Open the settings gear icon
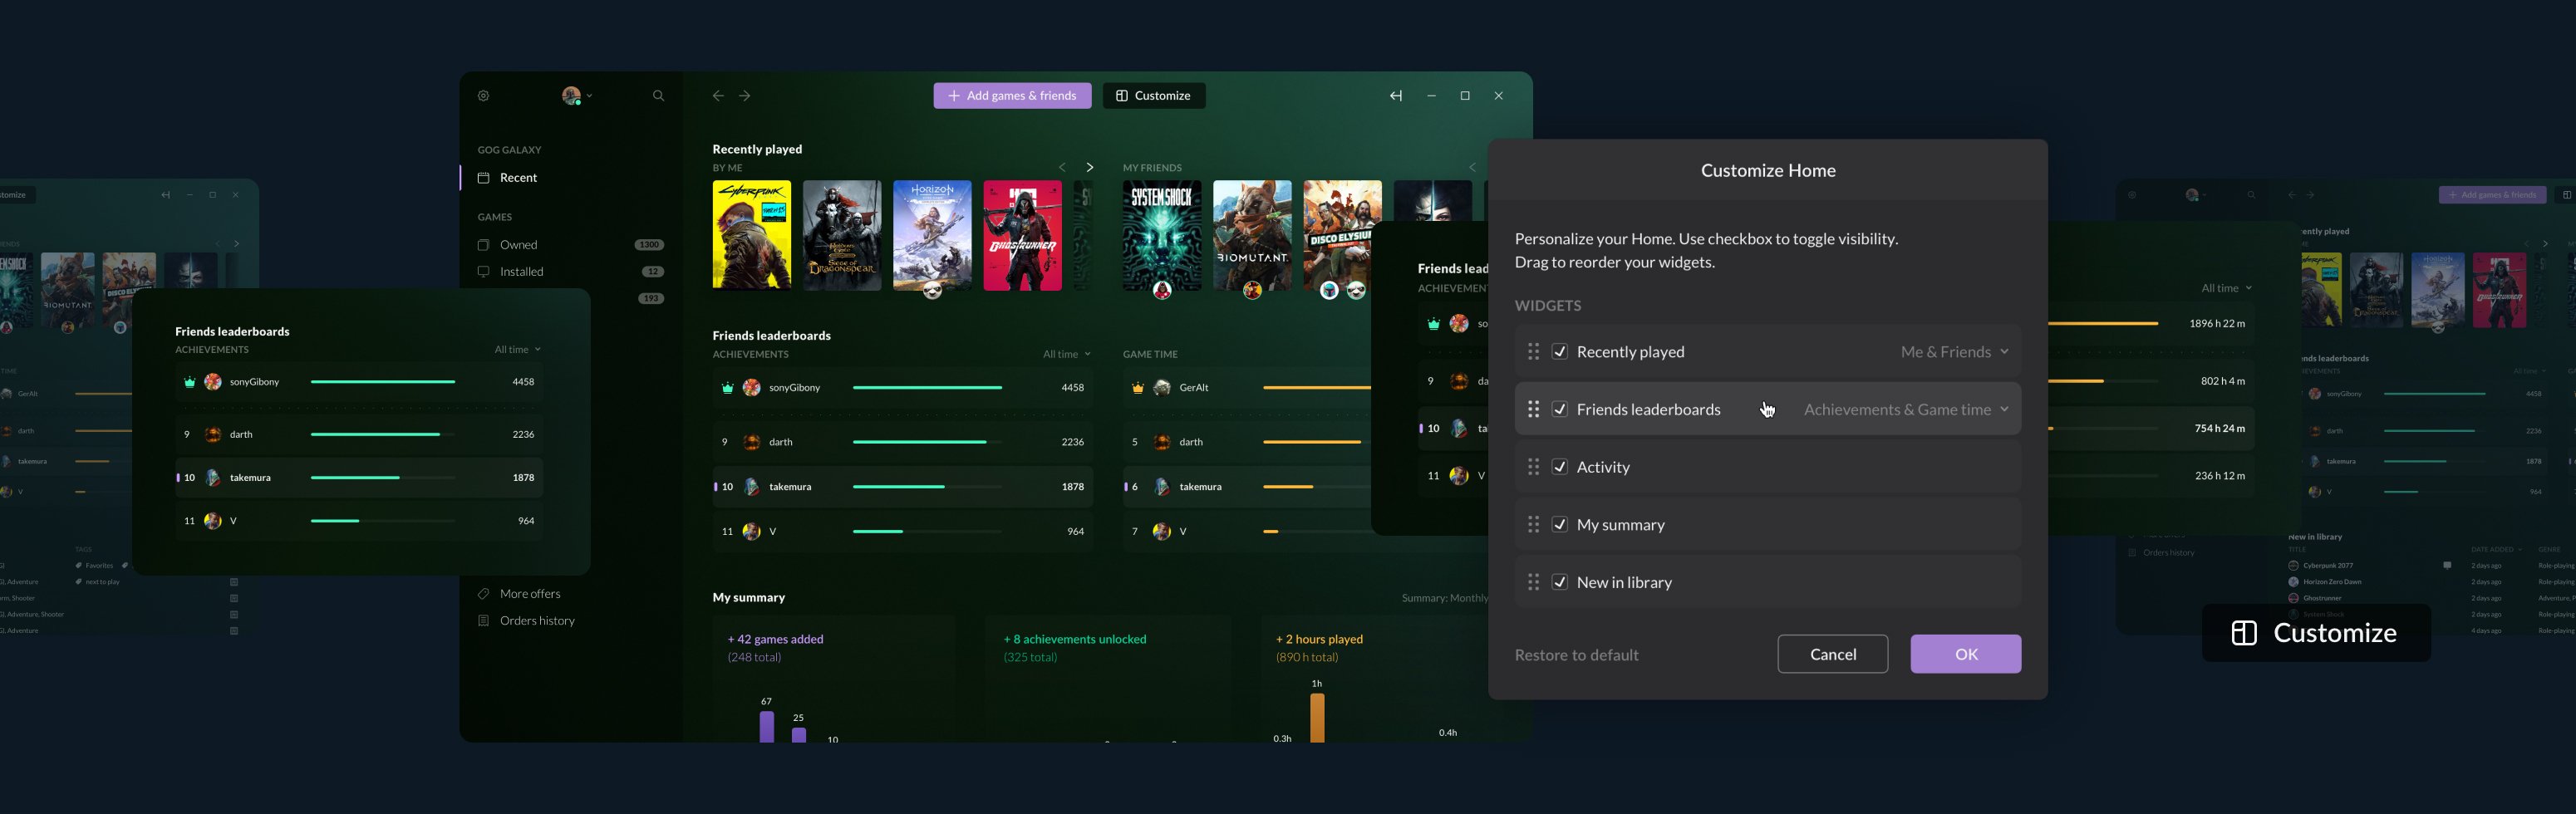The image size is (2576, 814). tap(483, 96)
